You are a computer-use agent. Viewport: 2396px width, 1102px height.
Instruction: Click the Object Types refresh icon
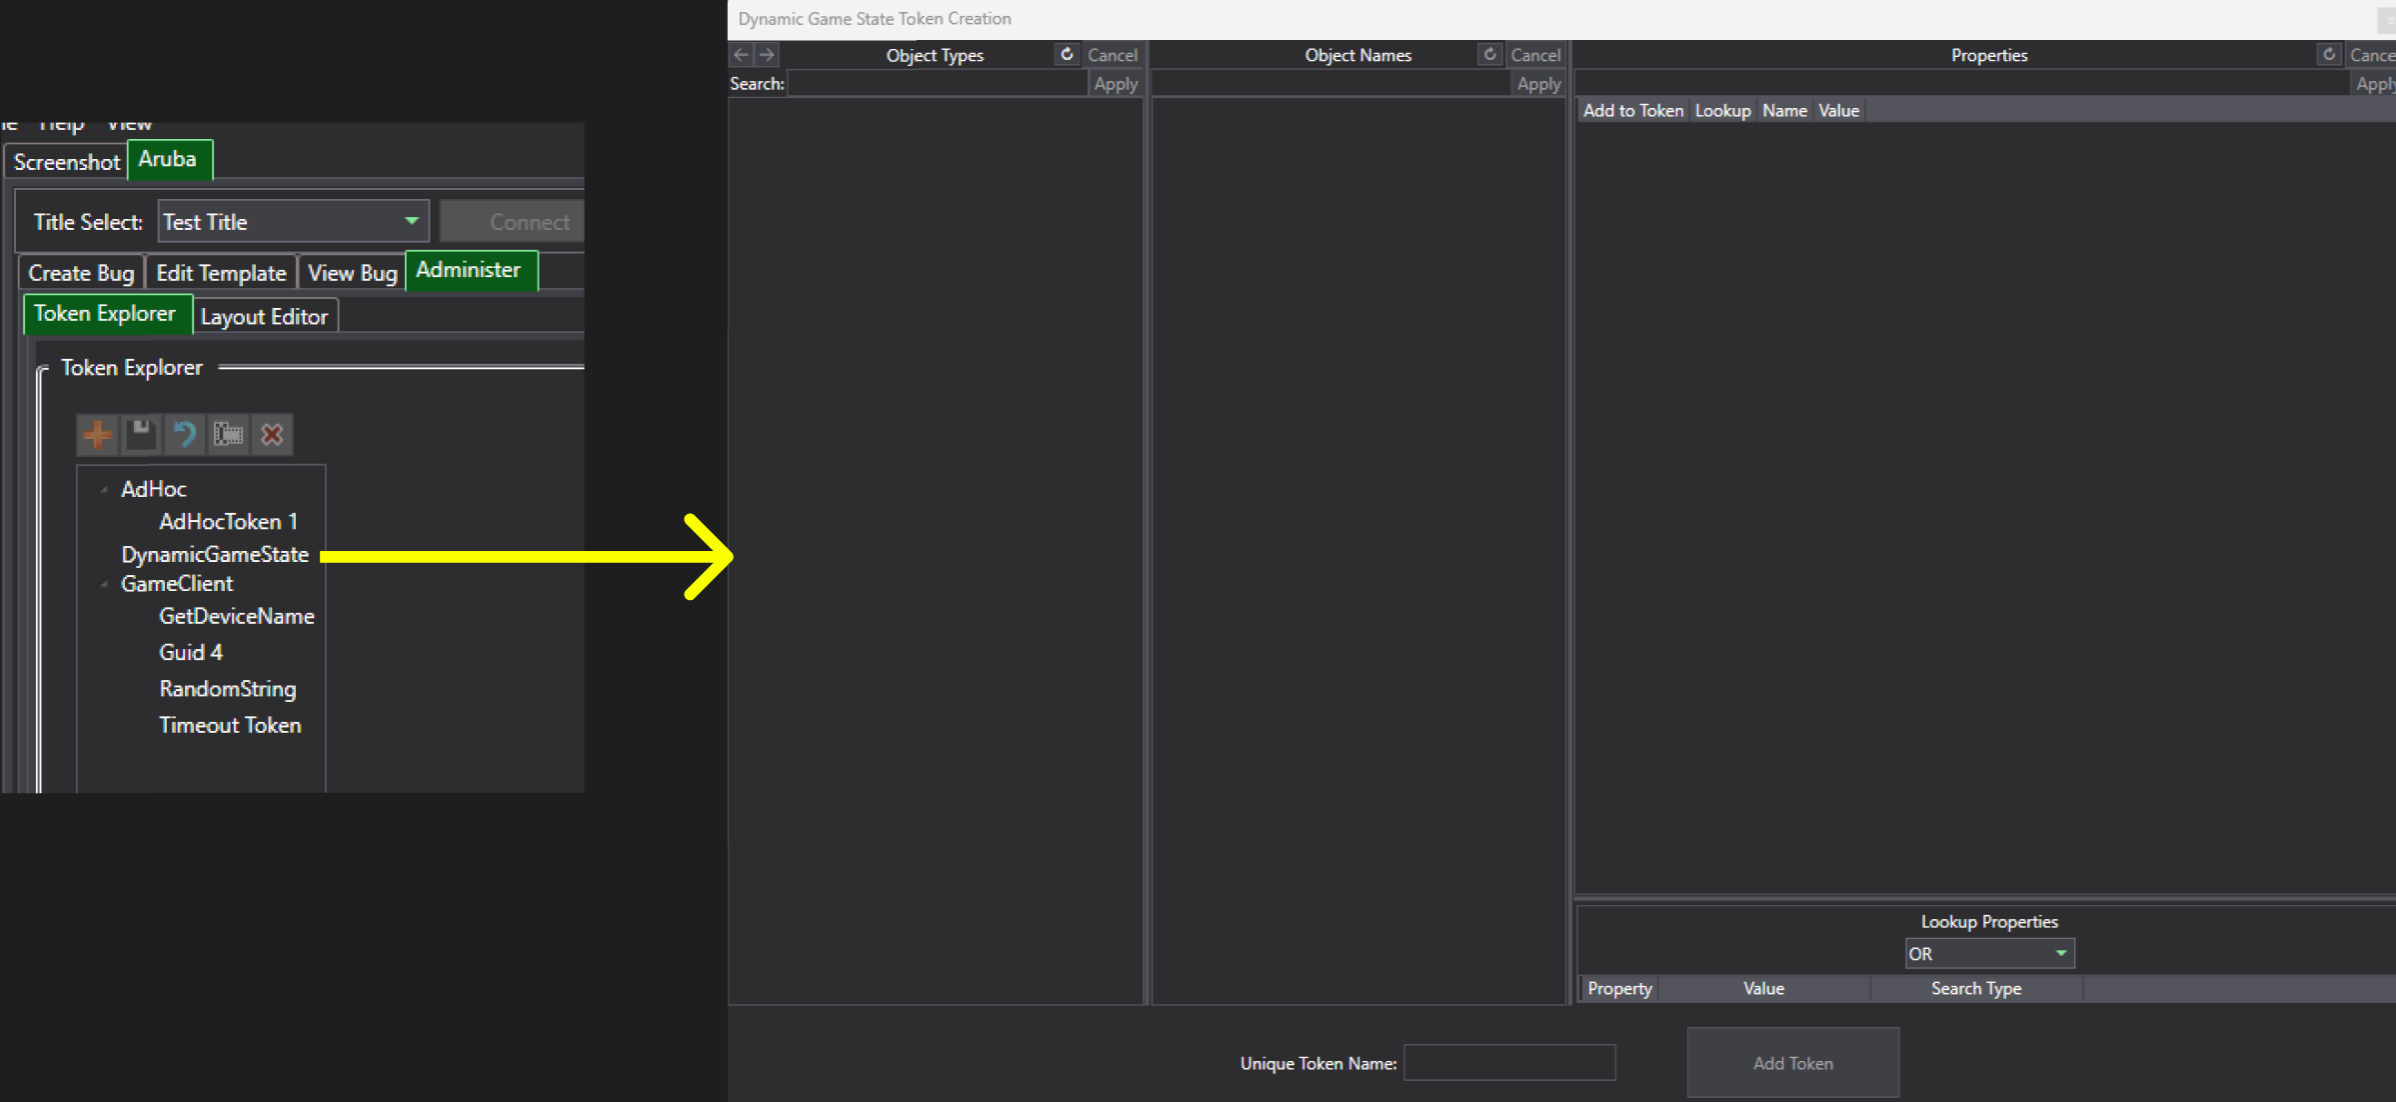coord(1066,55)
